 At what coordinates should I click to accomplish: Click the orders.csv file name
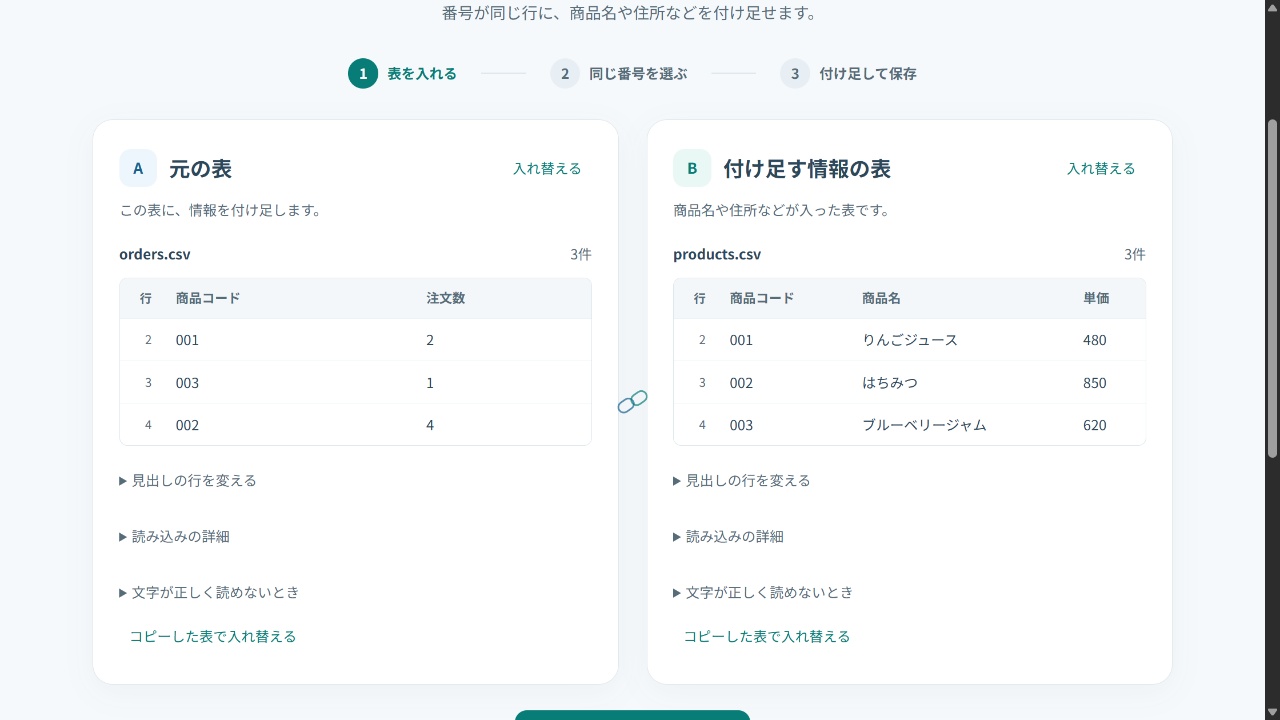pos(155,254)
